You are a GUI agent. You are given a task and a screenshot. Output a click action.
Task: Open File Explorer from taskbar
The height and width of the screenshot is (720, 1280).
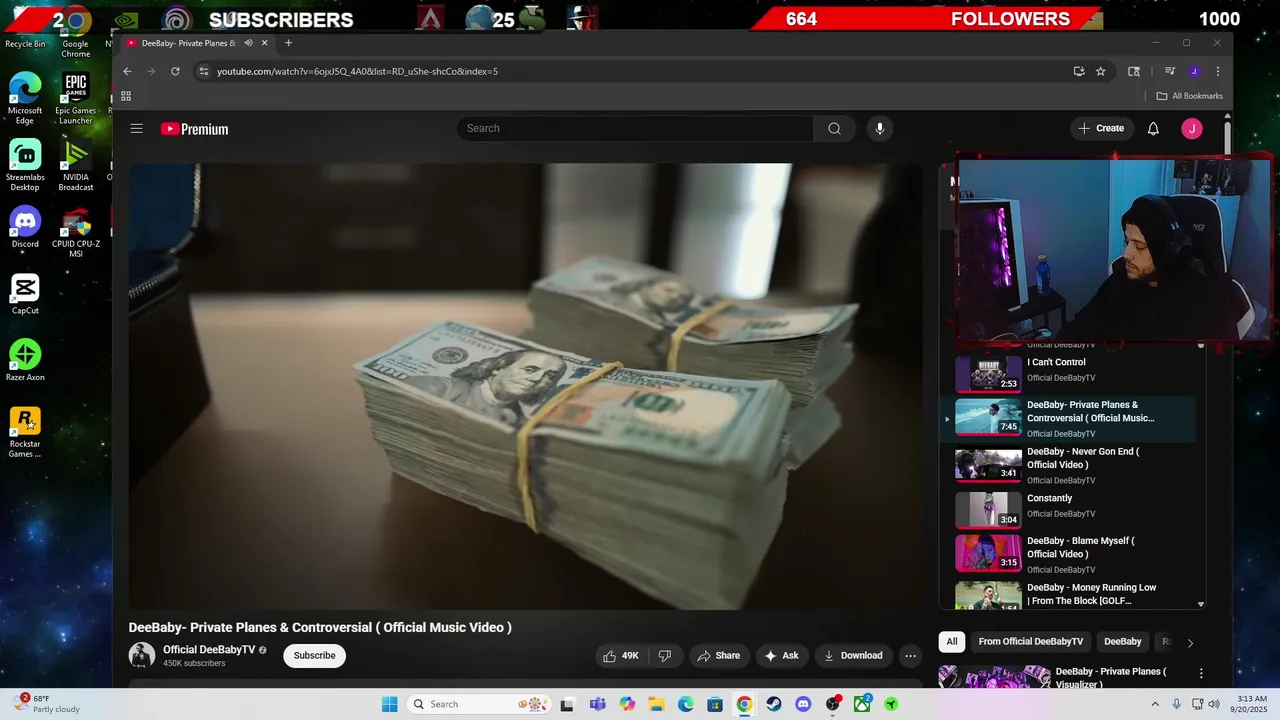click(x=657, y=704)
